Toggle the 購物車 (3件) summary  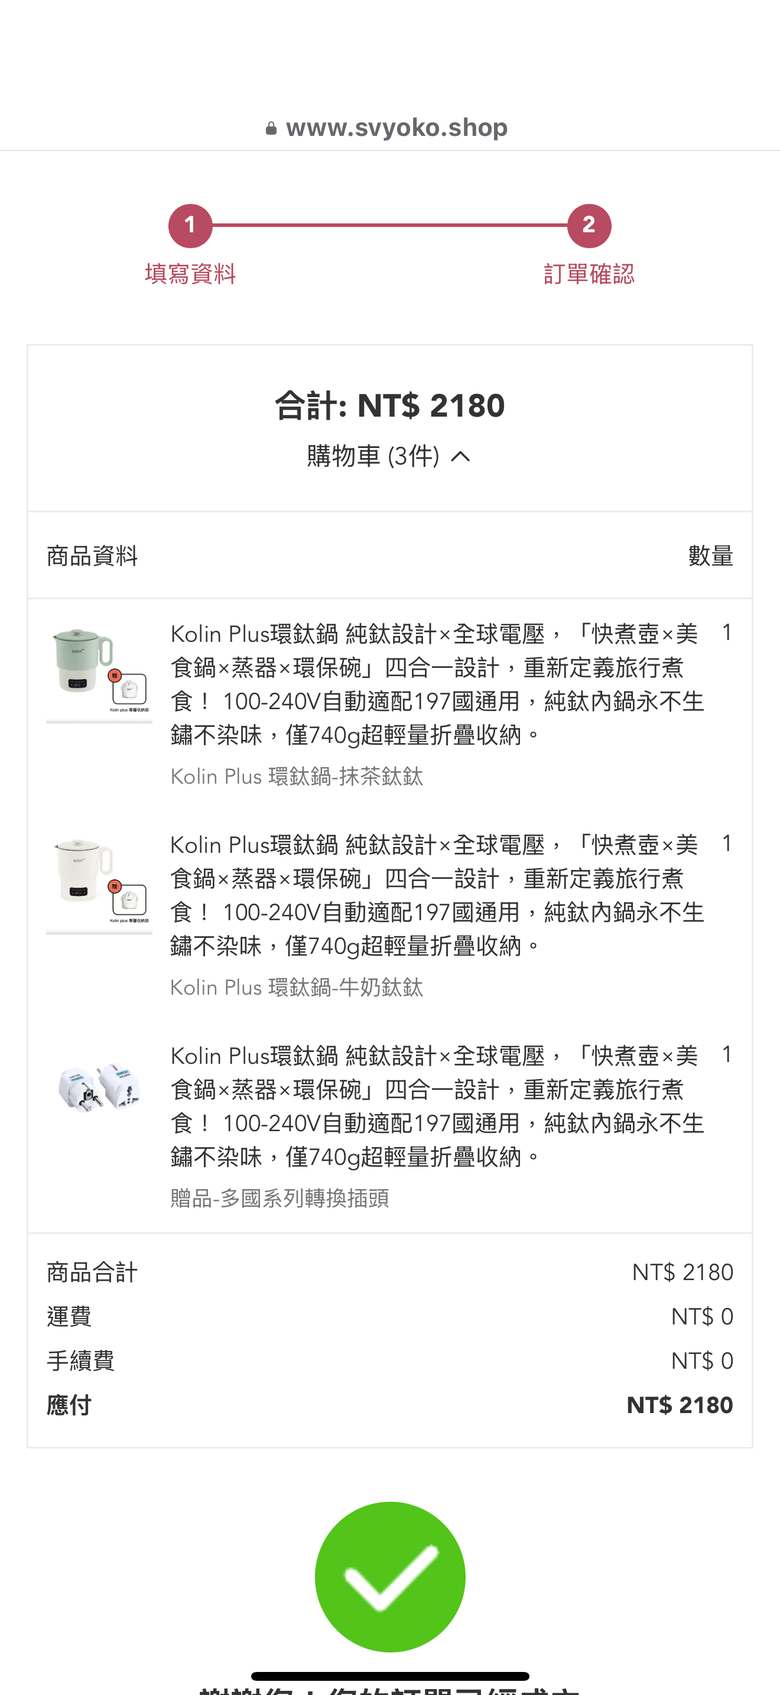point(389,456)
